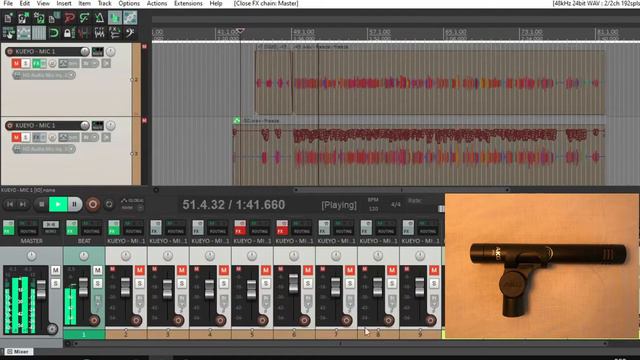Viewport: 640px width, 360px height.
Task: Mute track 2 in the track panel
Action: [x=16, y=64]
